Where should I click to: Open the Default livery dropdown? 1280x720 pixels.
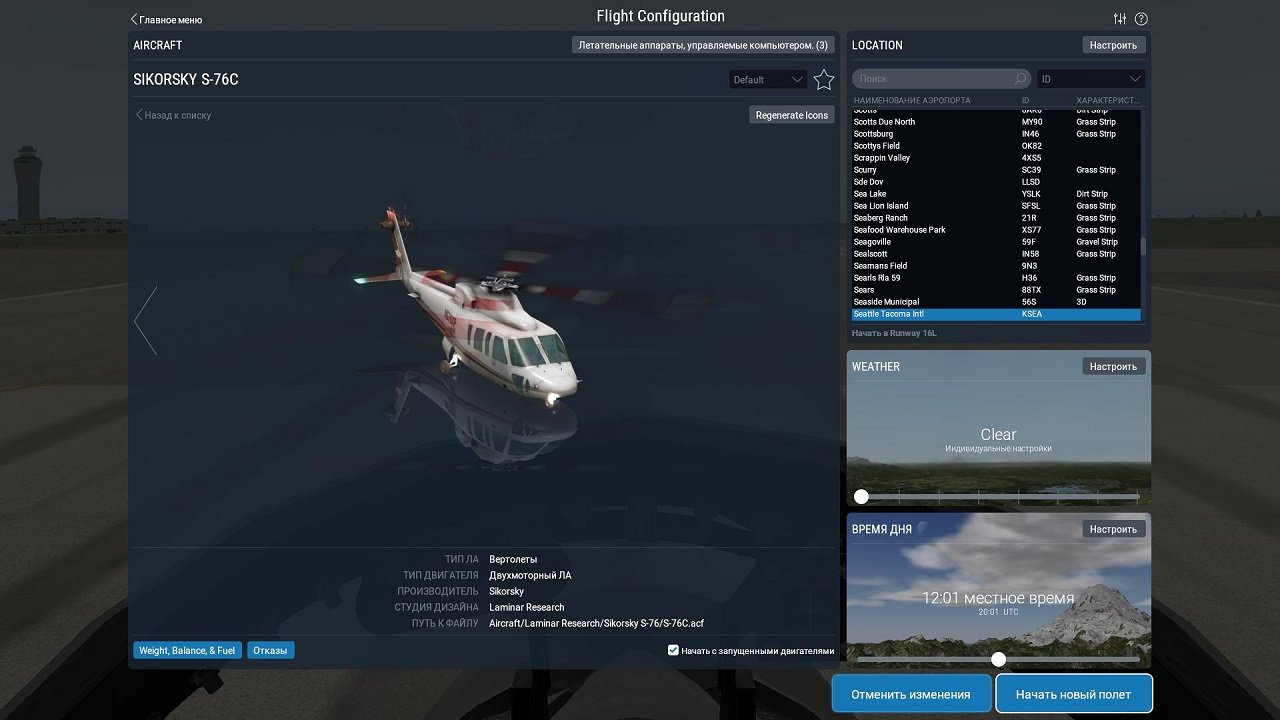(767, 78)
